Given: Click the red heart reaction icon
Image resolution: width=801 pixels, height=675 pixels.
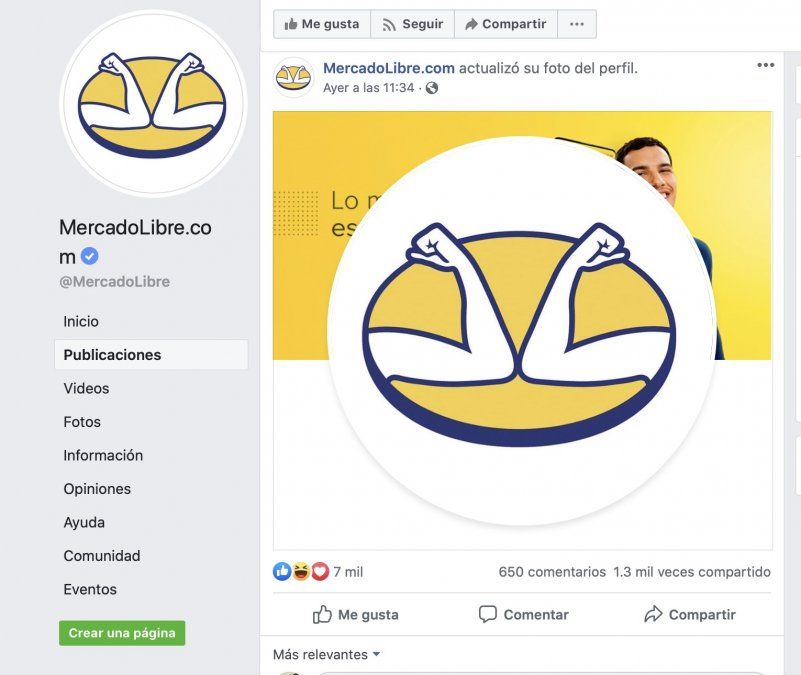Looking at the screenshot, I should point(320,572).
